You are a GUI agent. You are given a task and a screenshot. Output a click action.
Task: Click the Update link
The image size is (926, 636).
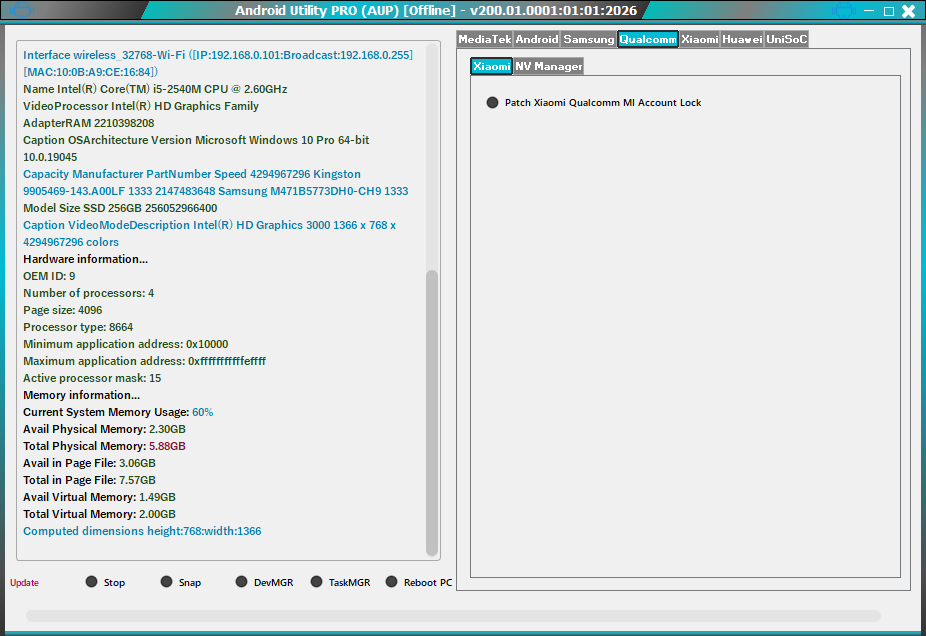[22, 582]
